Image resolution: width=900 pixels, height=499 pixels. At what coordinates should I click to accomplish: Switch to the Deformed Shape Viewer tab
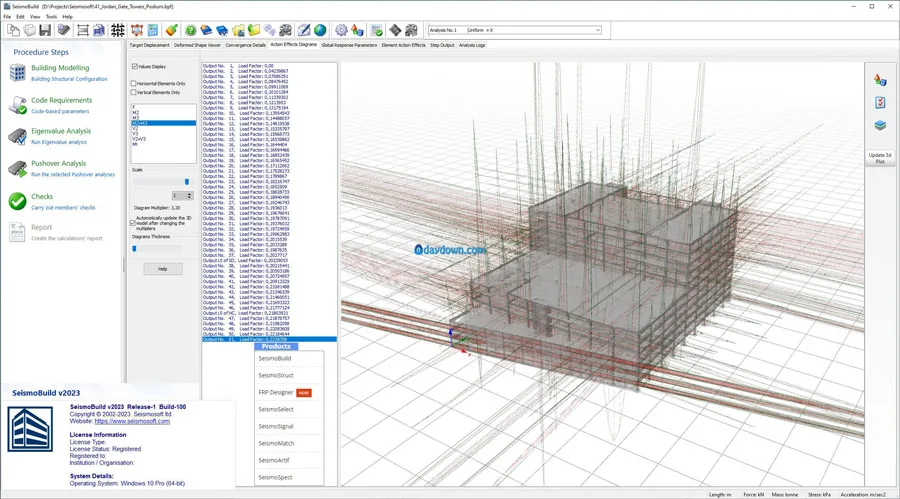click(x=197, y=45)
